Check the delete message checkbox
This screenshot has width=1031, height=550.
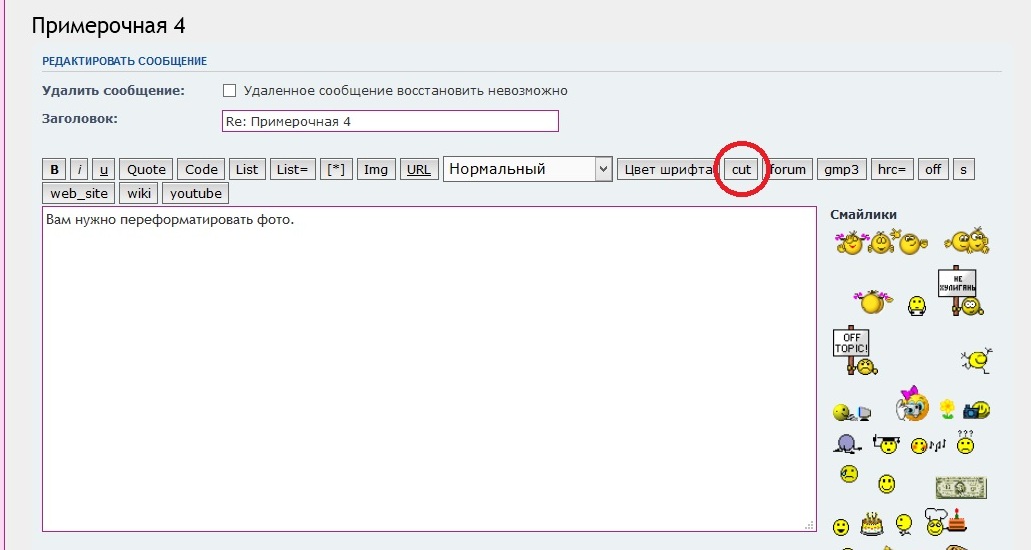[x=229, y=91]
